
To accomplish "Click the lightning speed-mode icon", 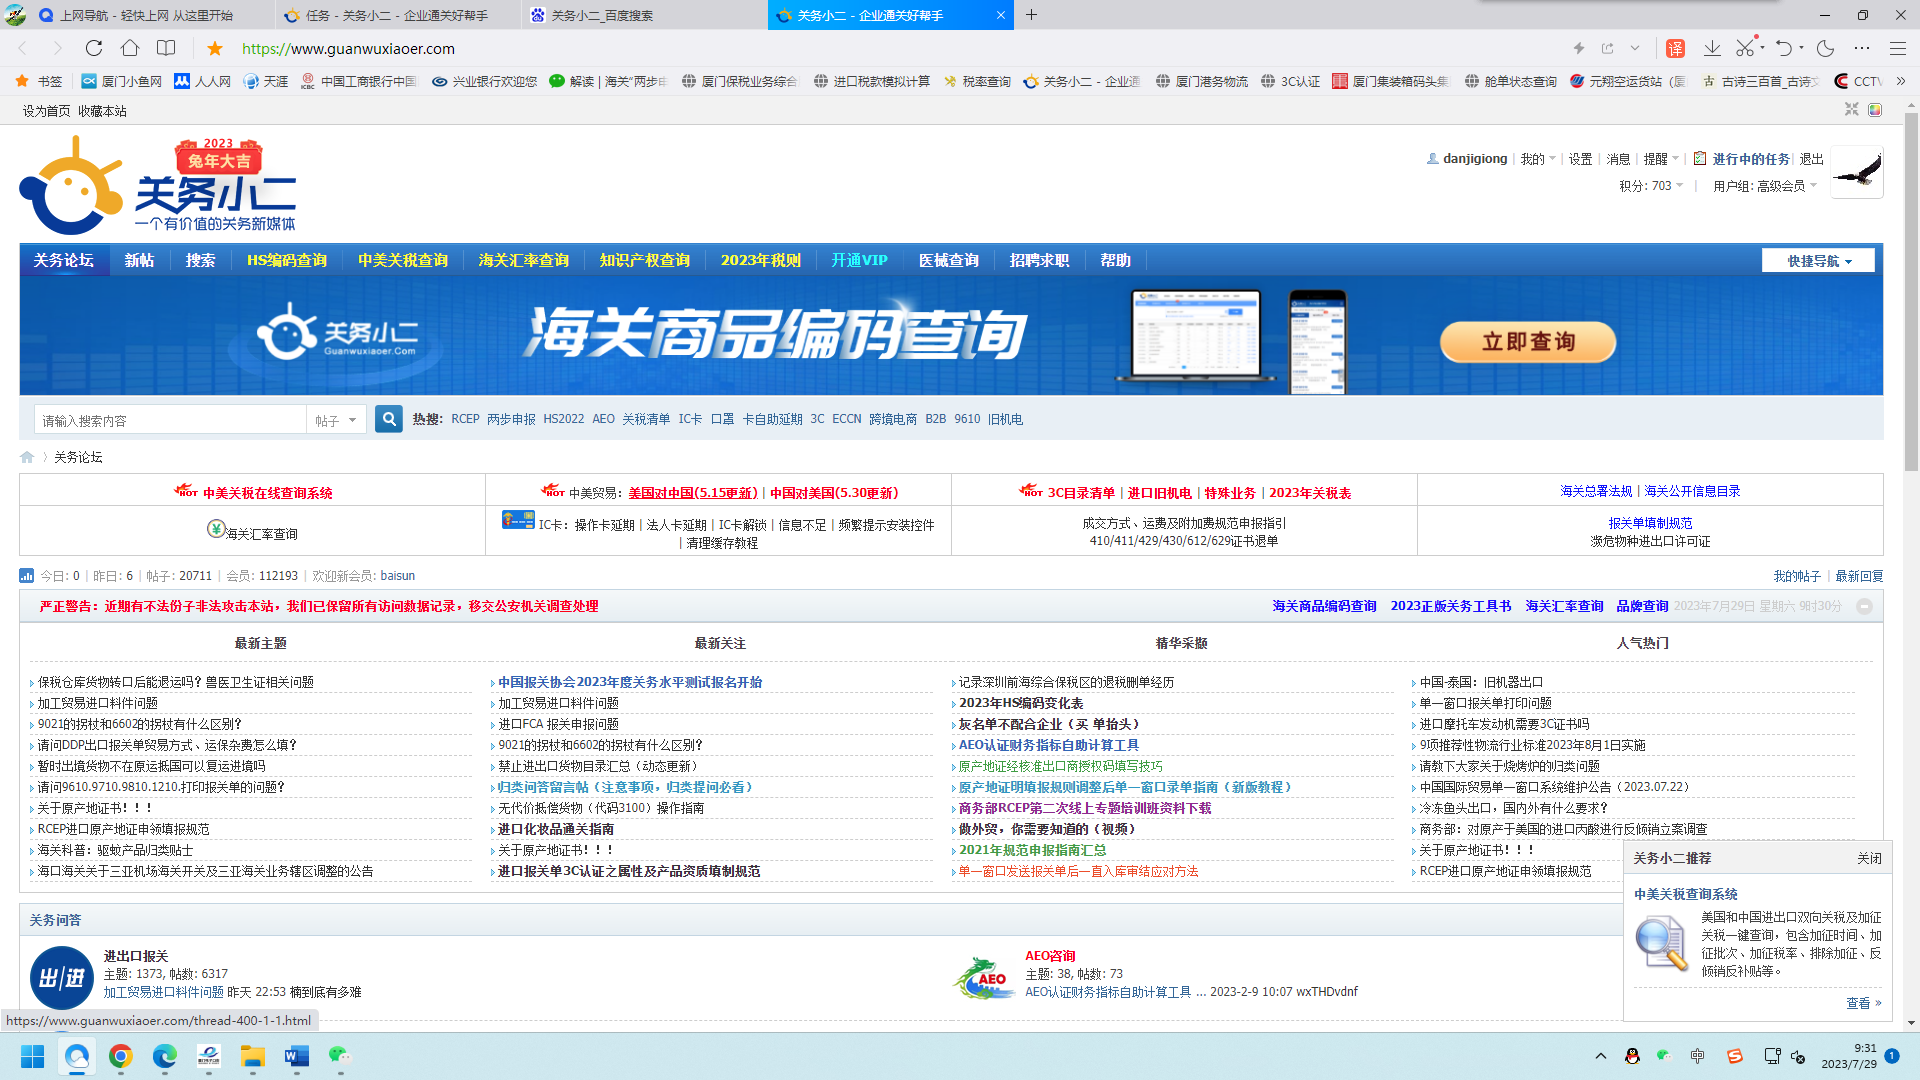I will pyautogui.click(x=1579, y=48).
